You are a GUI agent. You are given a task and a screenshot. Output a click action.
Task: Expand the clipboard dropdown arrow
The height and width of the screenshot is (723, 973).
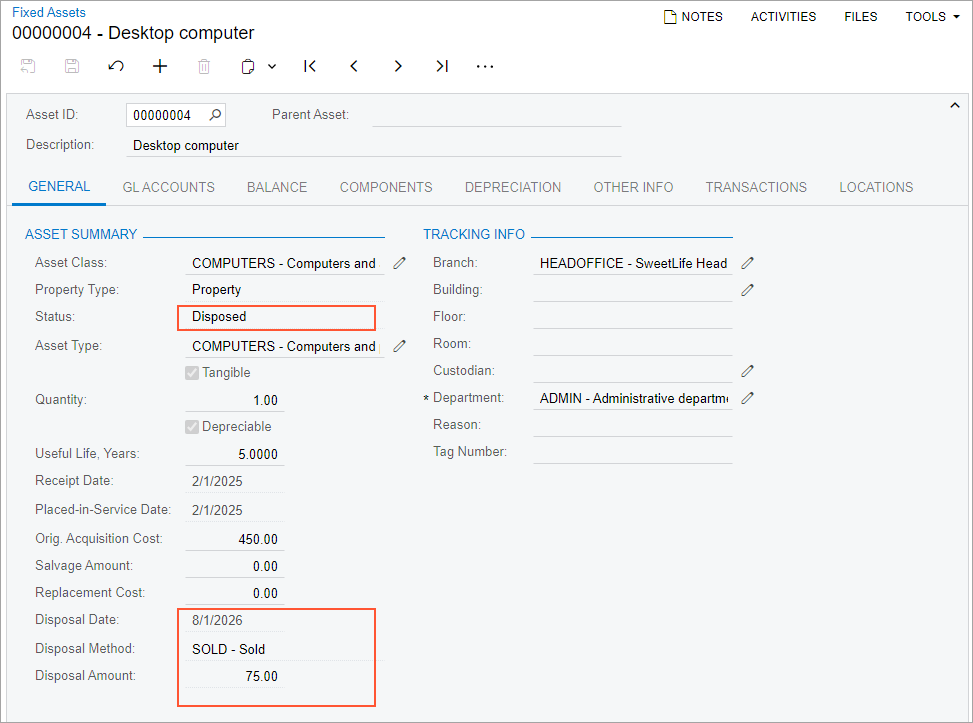[x=272, y=66]
